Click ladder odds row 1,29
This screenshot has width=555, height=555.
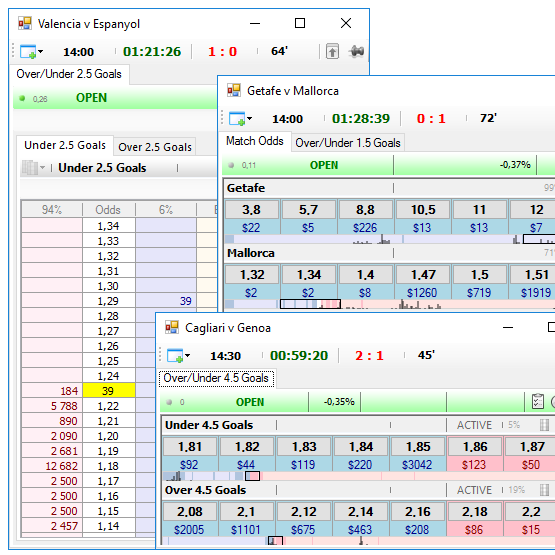[108, 301]
